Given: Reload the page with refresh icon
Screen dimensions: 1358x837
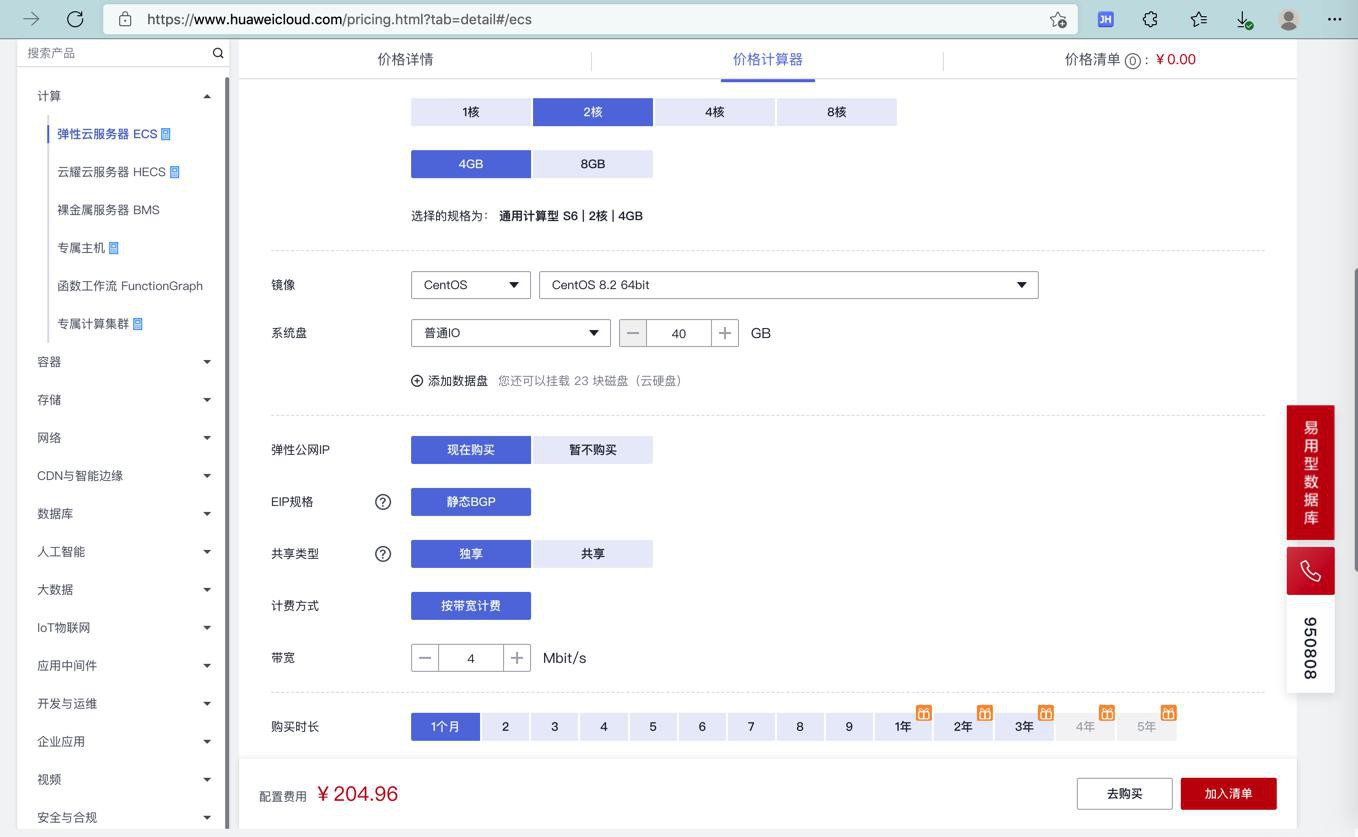Looking at the screenshot, I should click(75, 19).
